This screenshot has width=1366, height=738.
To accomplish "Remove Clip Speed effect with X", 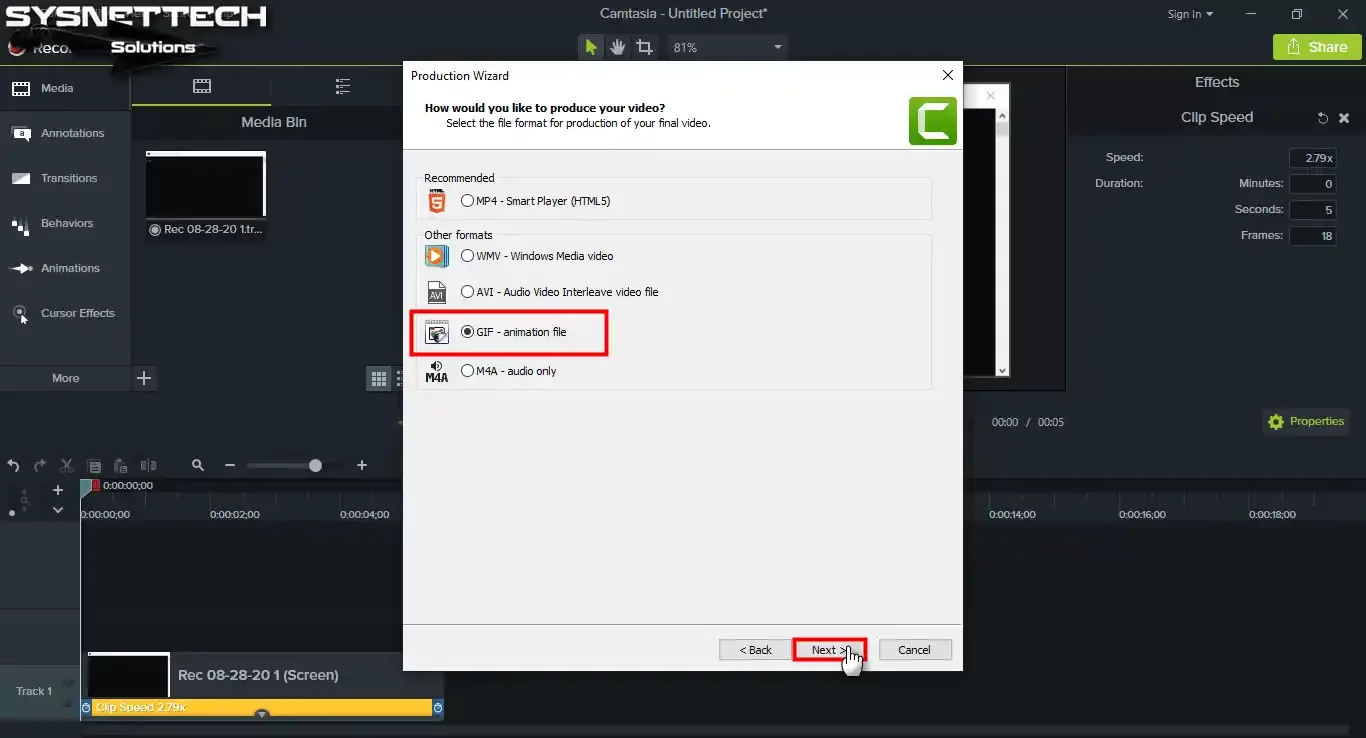I will (1342, 118).
